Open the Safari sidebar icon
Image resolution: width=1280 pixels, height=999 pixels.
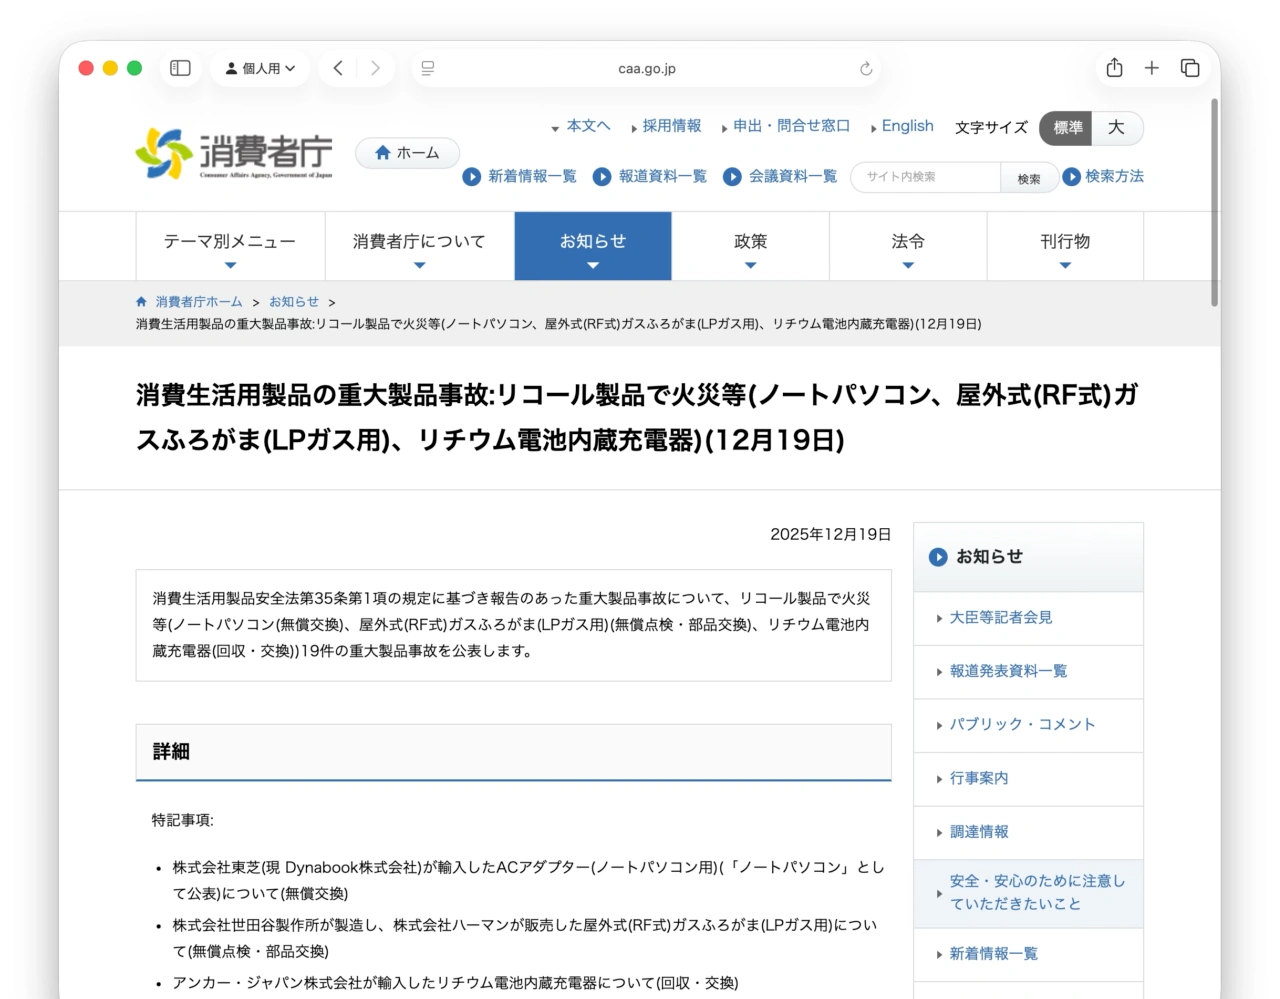pos(179,68)
